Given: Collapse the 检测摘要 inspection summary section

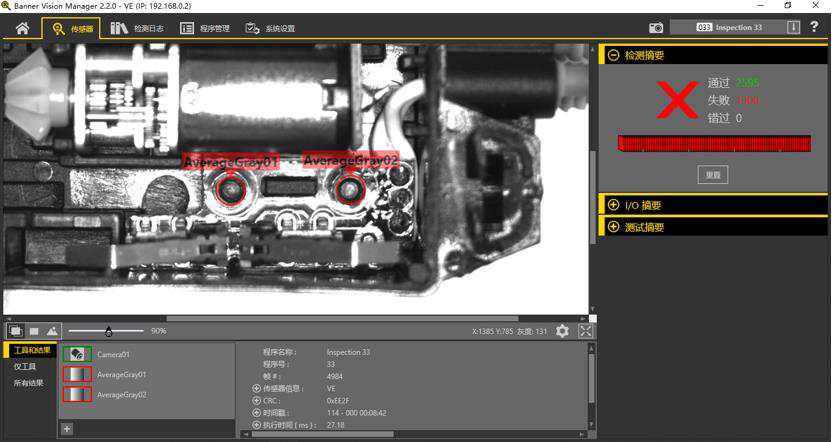Looking at the screenshot, I should (613, 55).
